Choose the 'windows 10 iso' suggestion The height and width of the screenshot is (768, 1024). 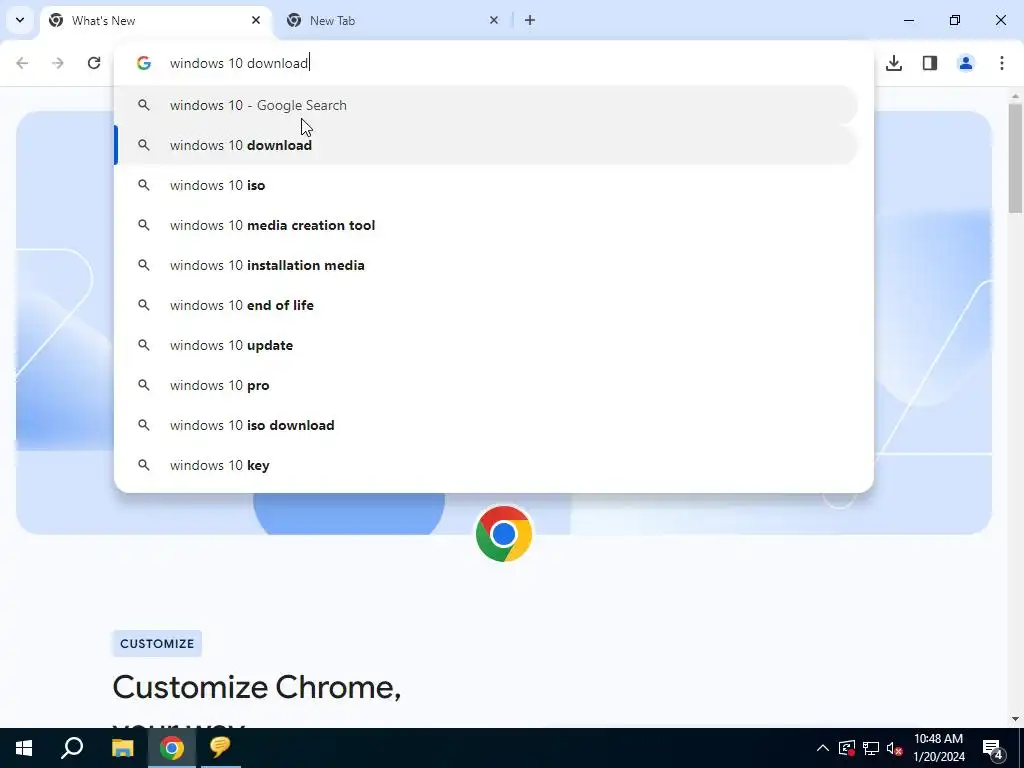click(486, 185)
